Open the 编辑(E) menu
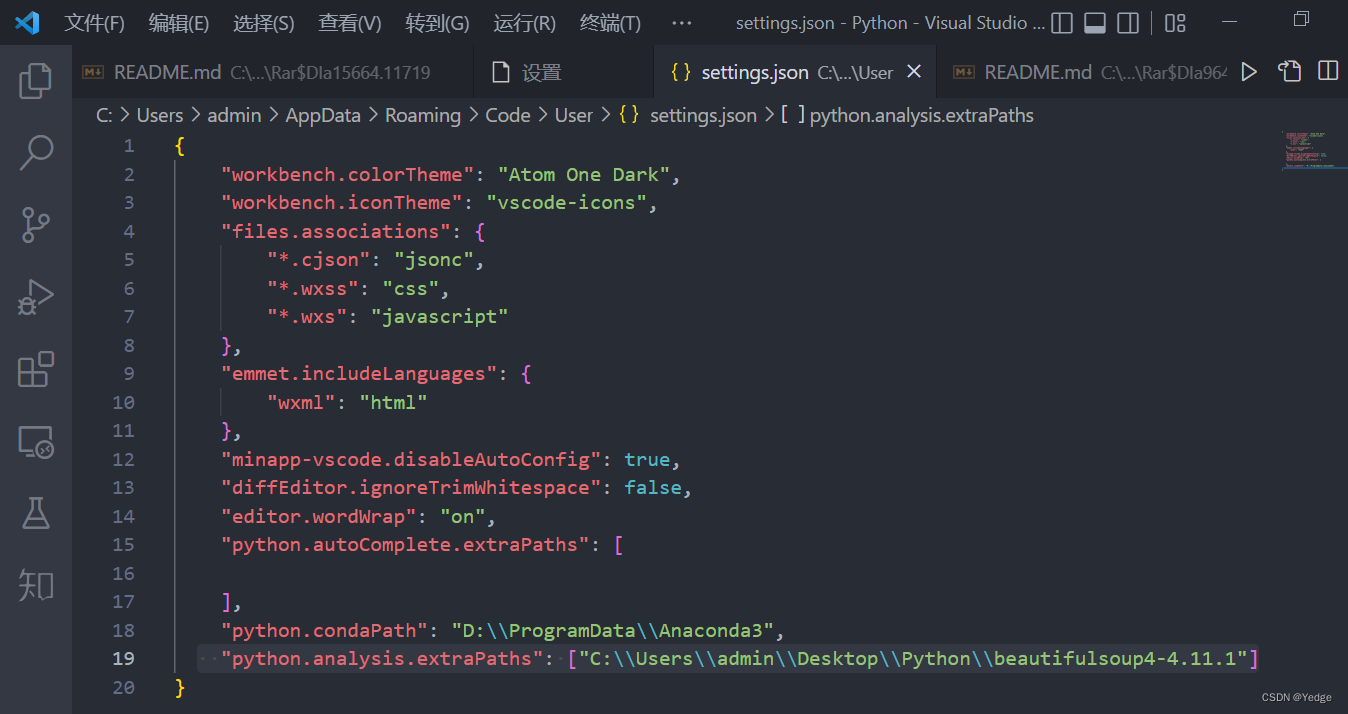Screen dimensions: 1348x714 pos(179,23)
